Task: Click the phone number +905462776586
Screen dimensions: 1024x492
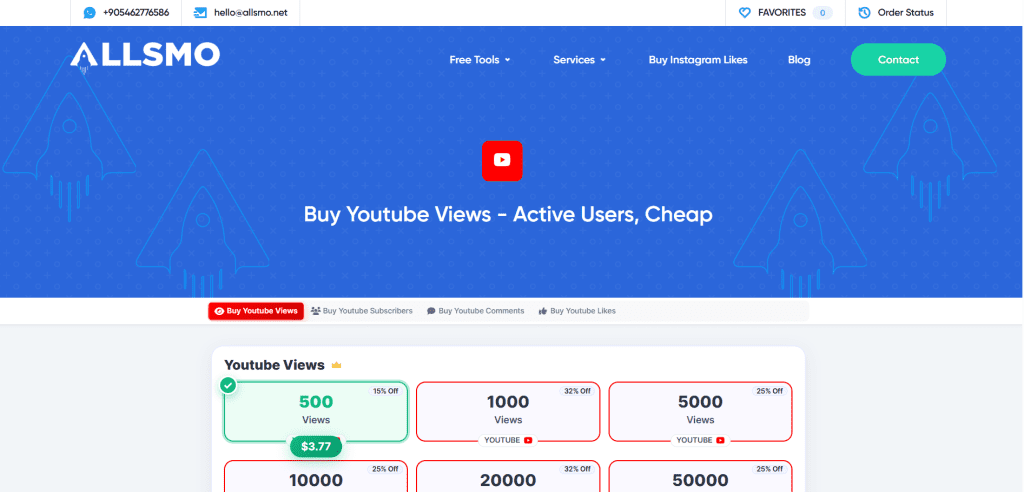Action: pyautogui.click(x=136, y=12)
